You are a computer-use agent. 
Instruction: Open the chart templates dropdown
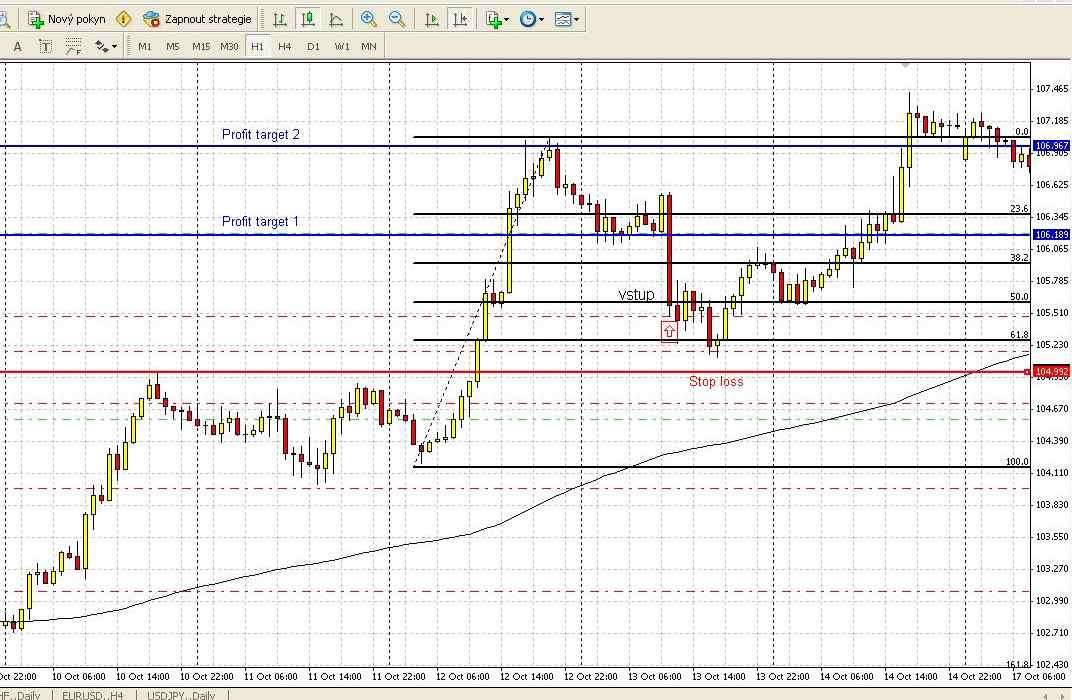point(567,19)
